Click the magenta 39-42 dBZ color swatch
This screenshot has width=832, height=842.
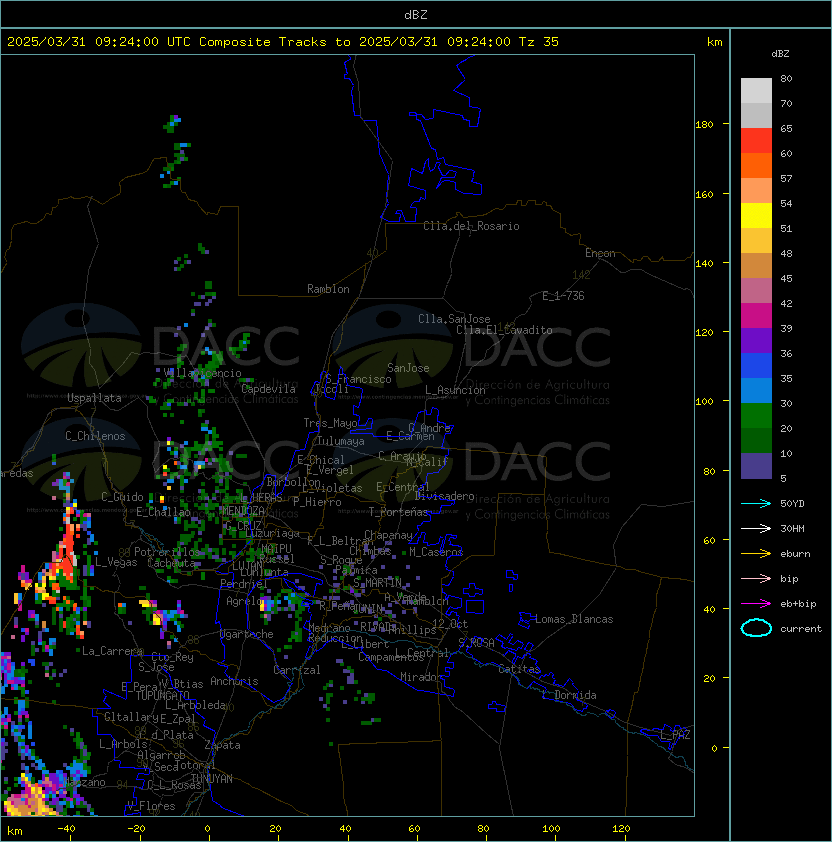(x=756, y=316)
